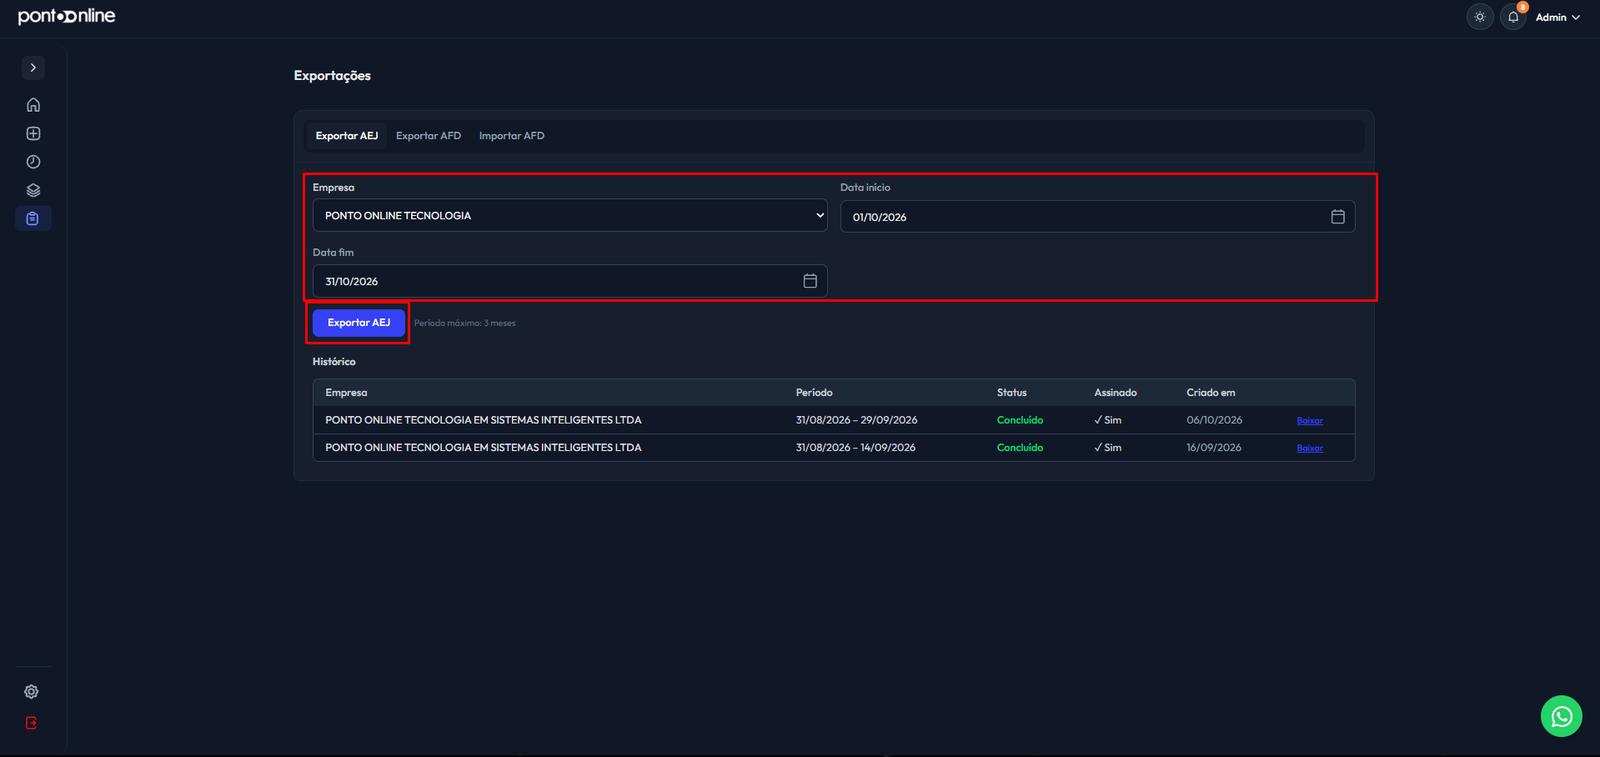Open the Empresa dropdown
The height and width of the screenshot is (757, 1600).
tap(570, 215)
